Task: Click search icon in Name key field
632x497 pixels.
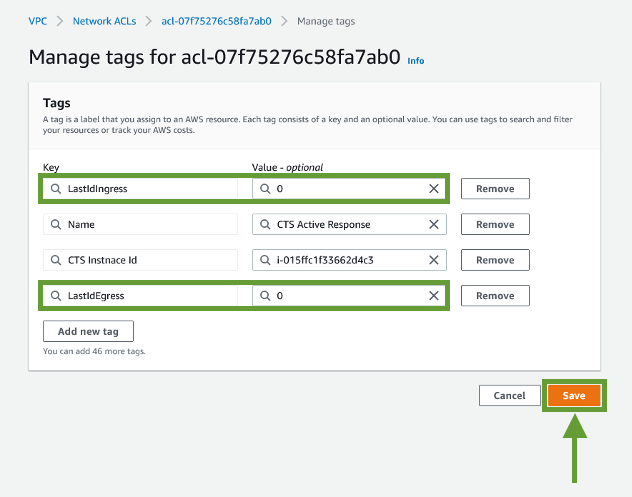Action: click(x=56, y=225)
